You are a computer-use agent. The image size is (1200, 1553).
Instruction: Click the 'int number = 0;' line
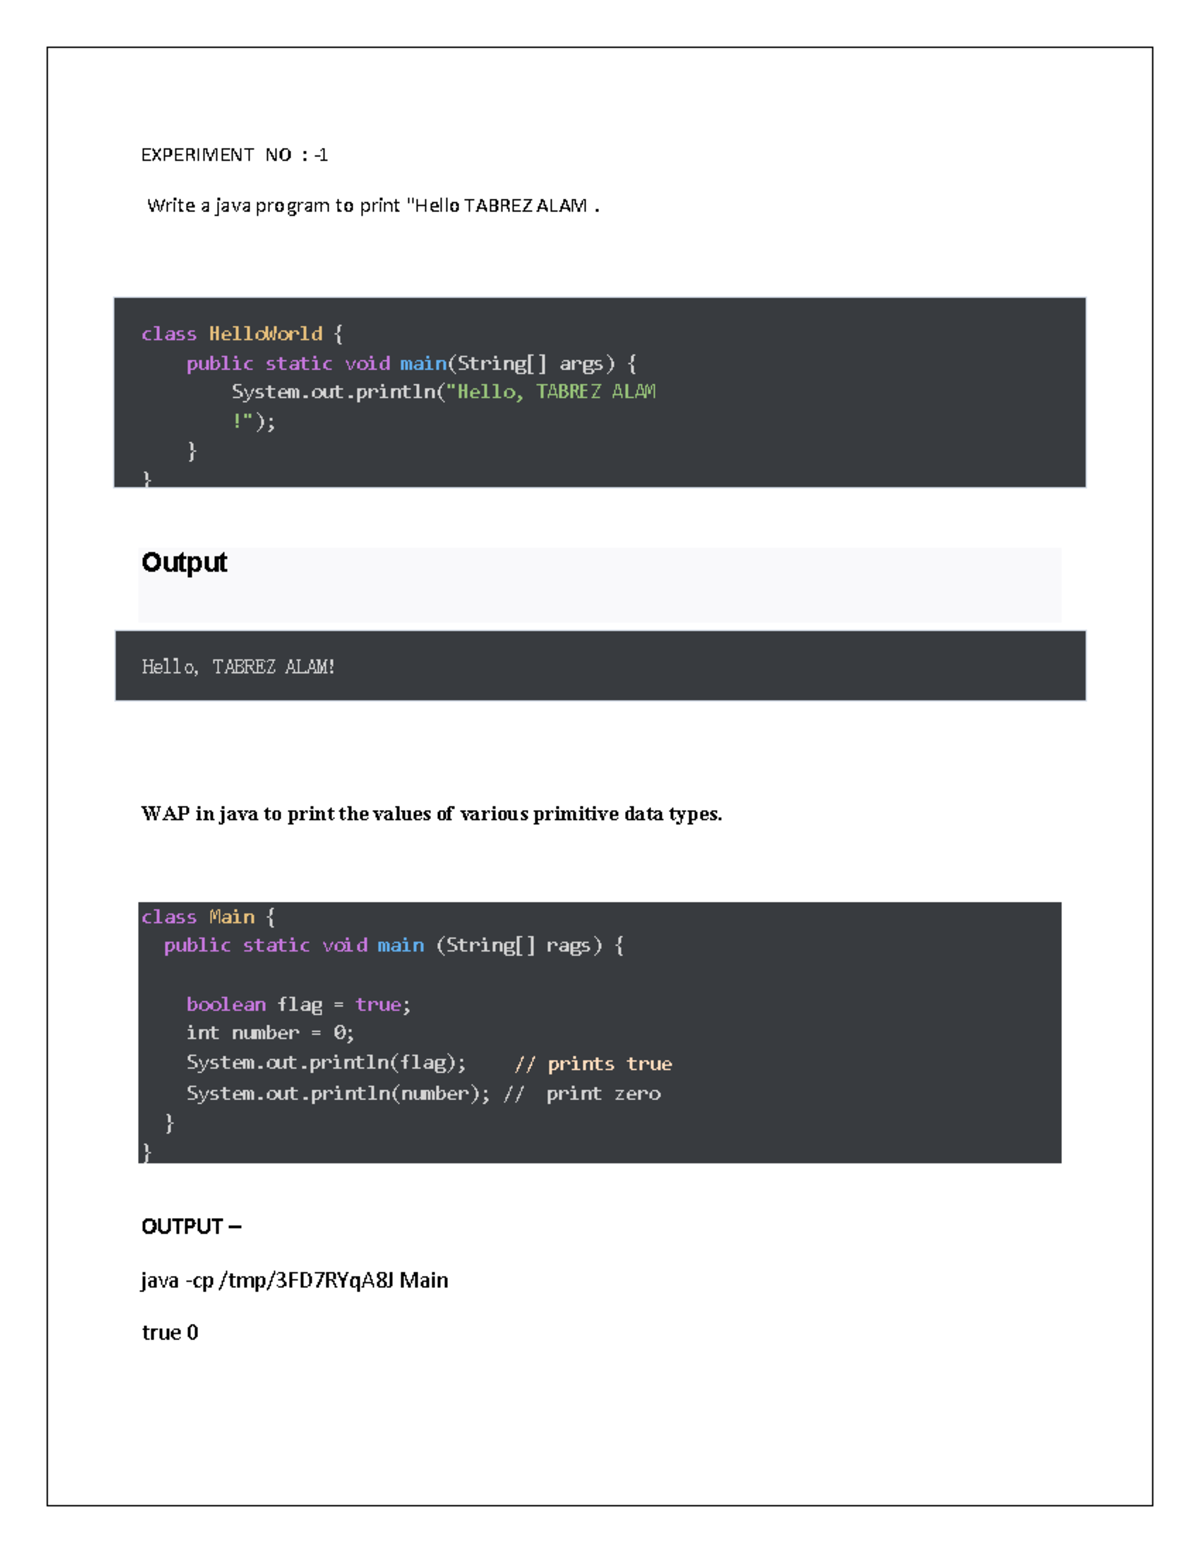click(x=270, y=1033)
